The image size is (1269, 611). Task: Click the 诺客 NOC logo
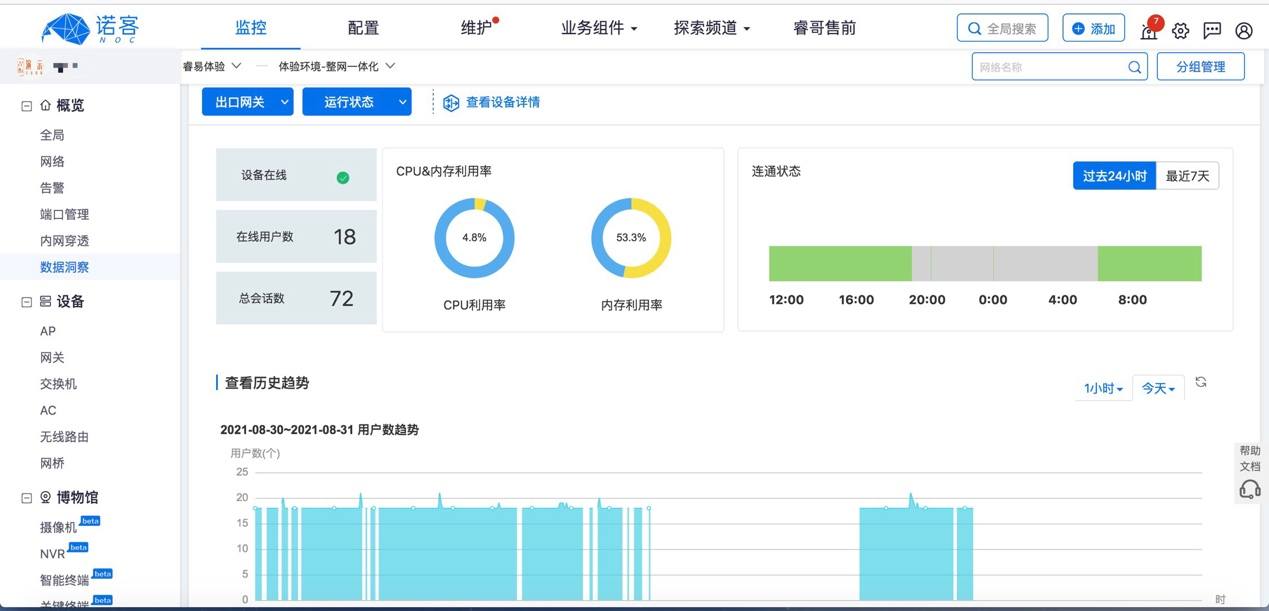tap(90, 28)
